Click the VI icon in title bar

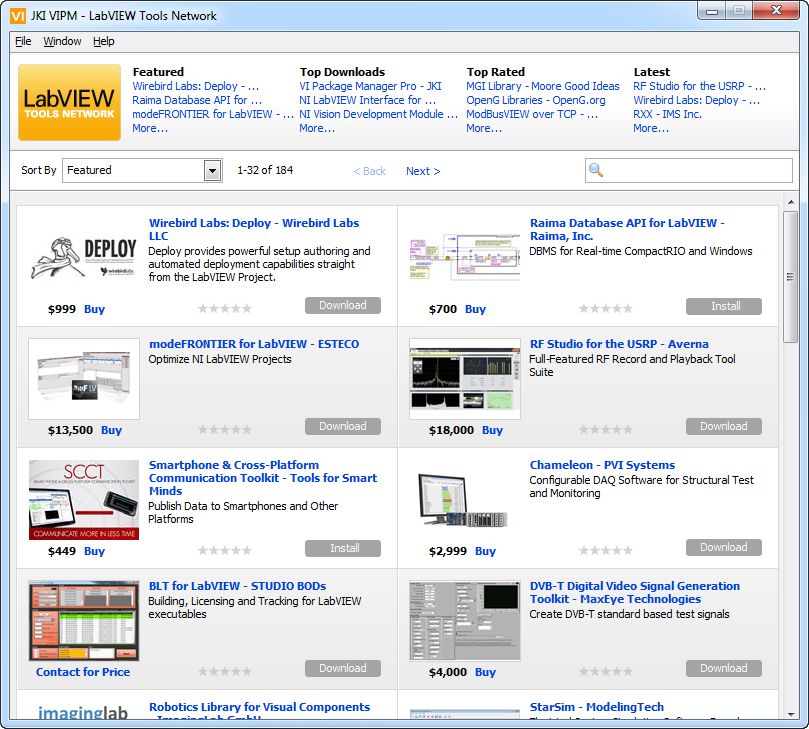[x=18, y=15]
